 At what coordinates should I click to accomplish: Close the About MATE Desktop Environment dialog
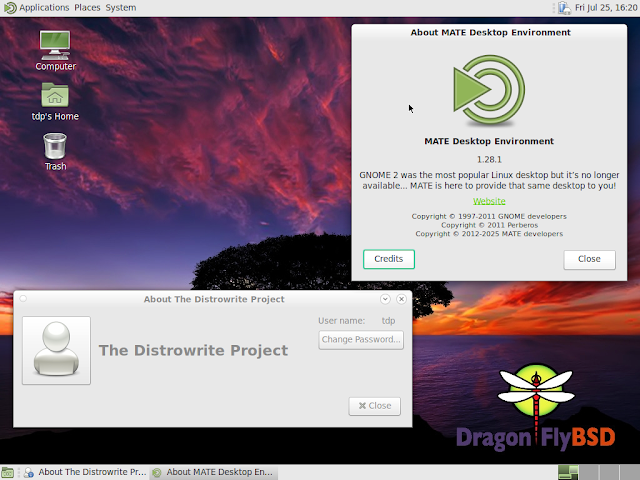coord(589,259)
